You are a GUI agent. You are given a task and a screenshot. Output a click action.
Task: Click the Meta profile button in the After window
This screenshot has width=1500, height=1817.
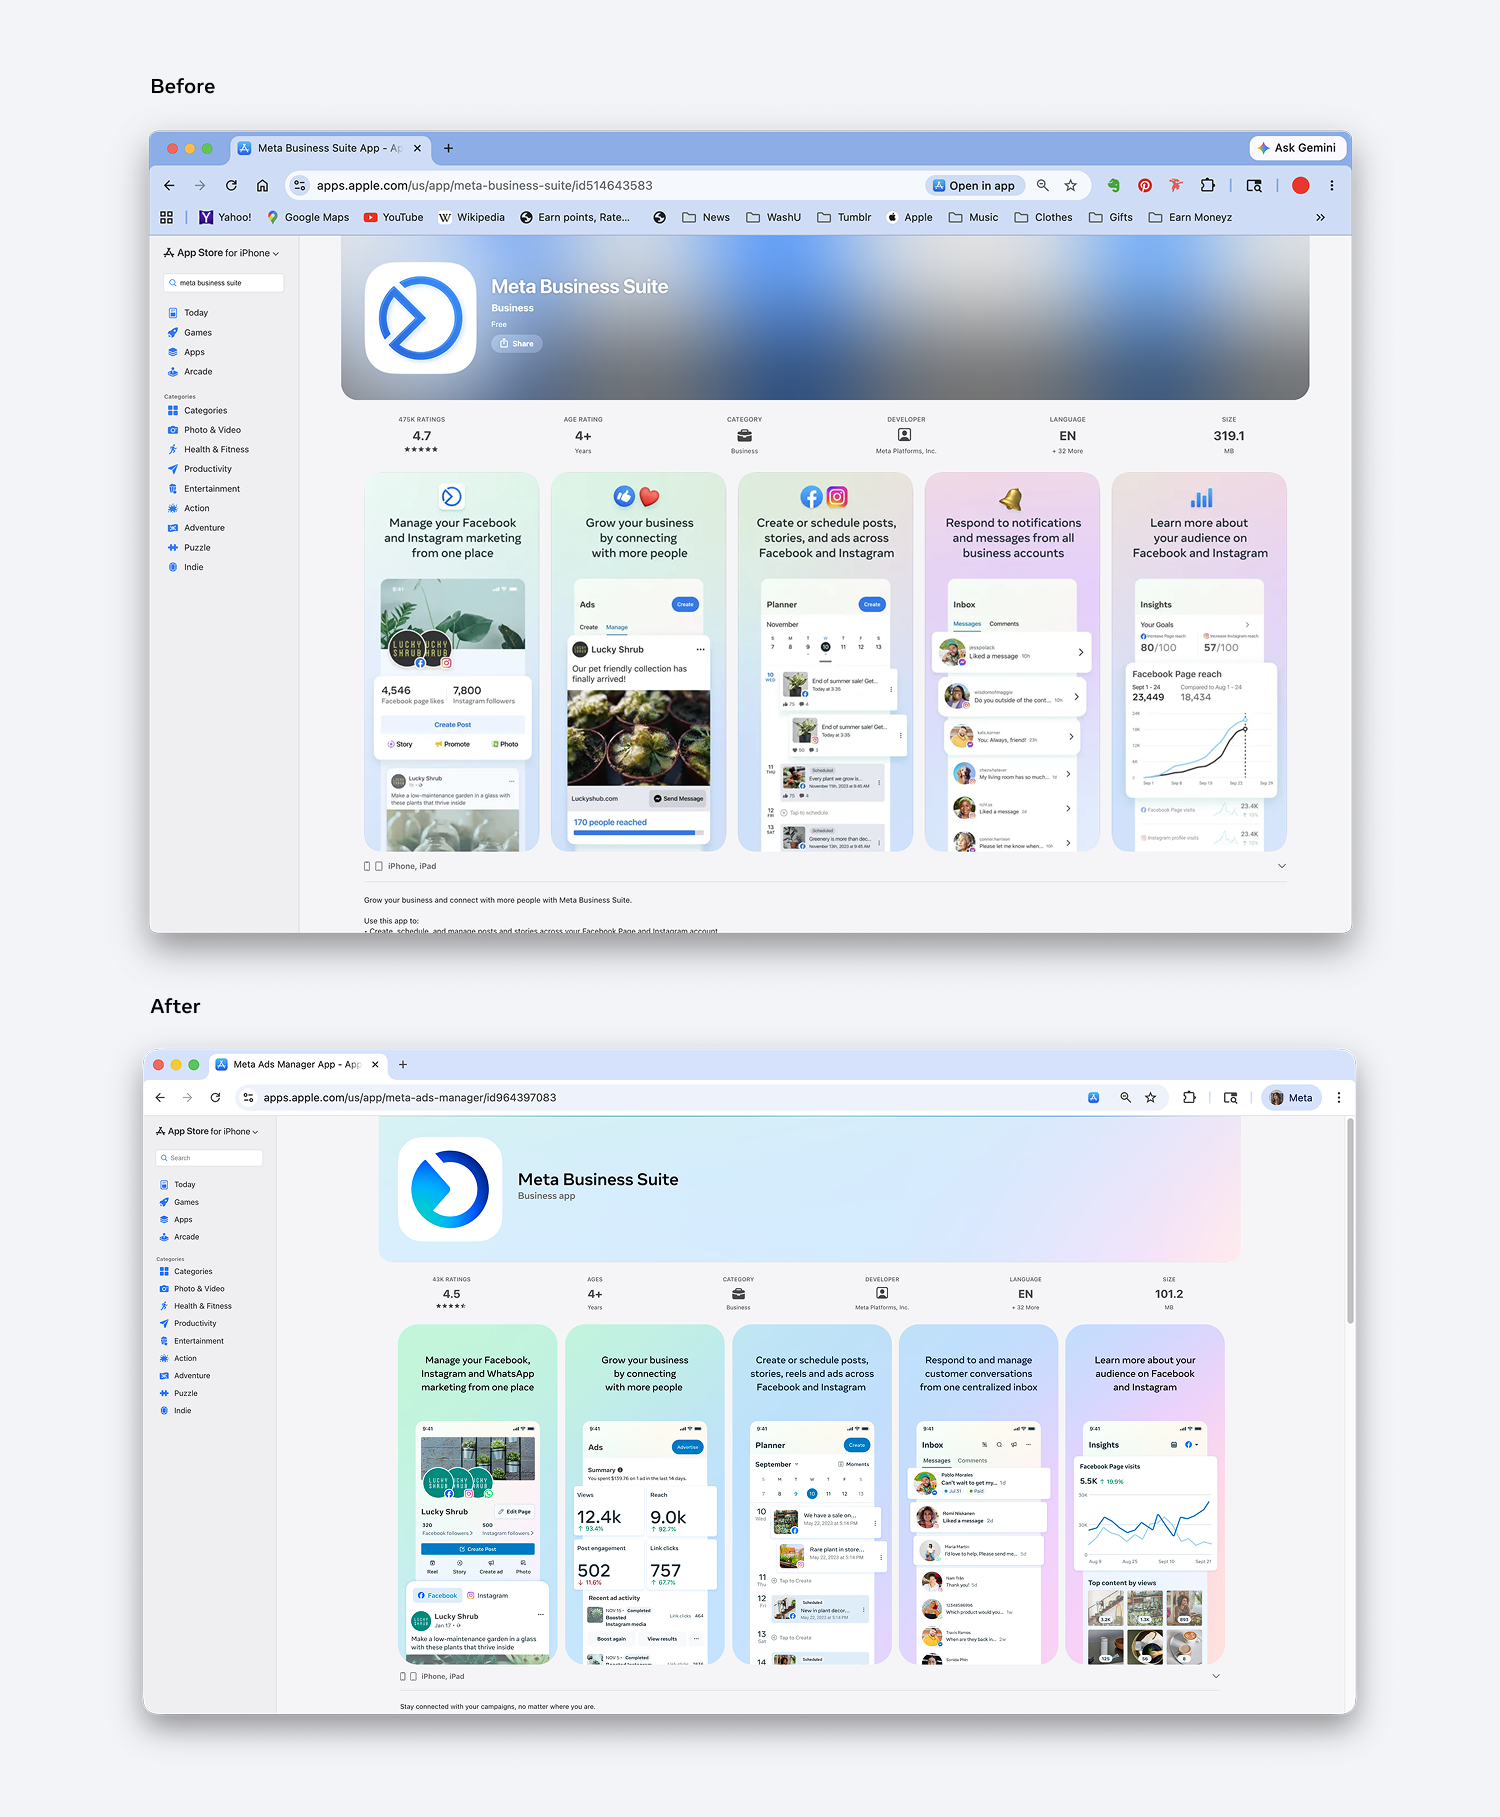point(1291,1098)
